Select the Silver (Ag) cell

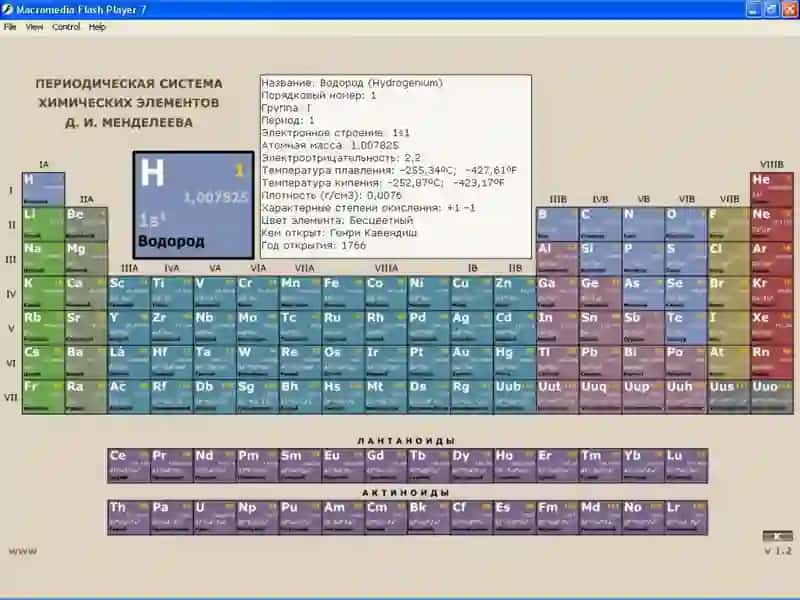pos(472,328)
